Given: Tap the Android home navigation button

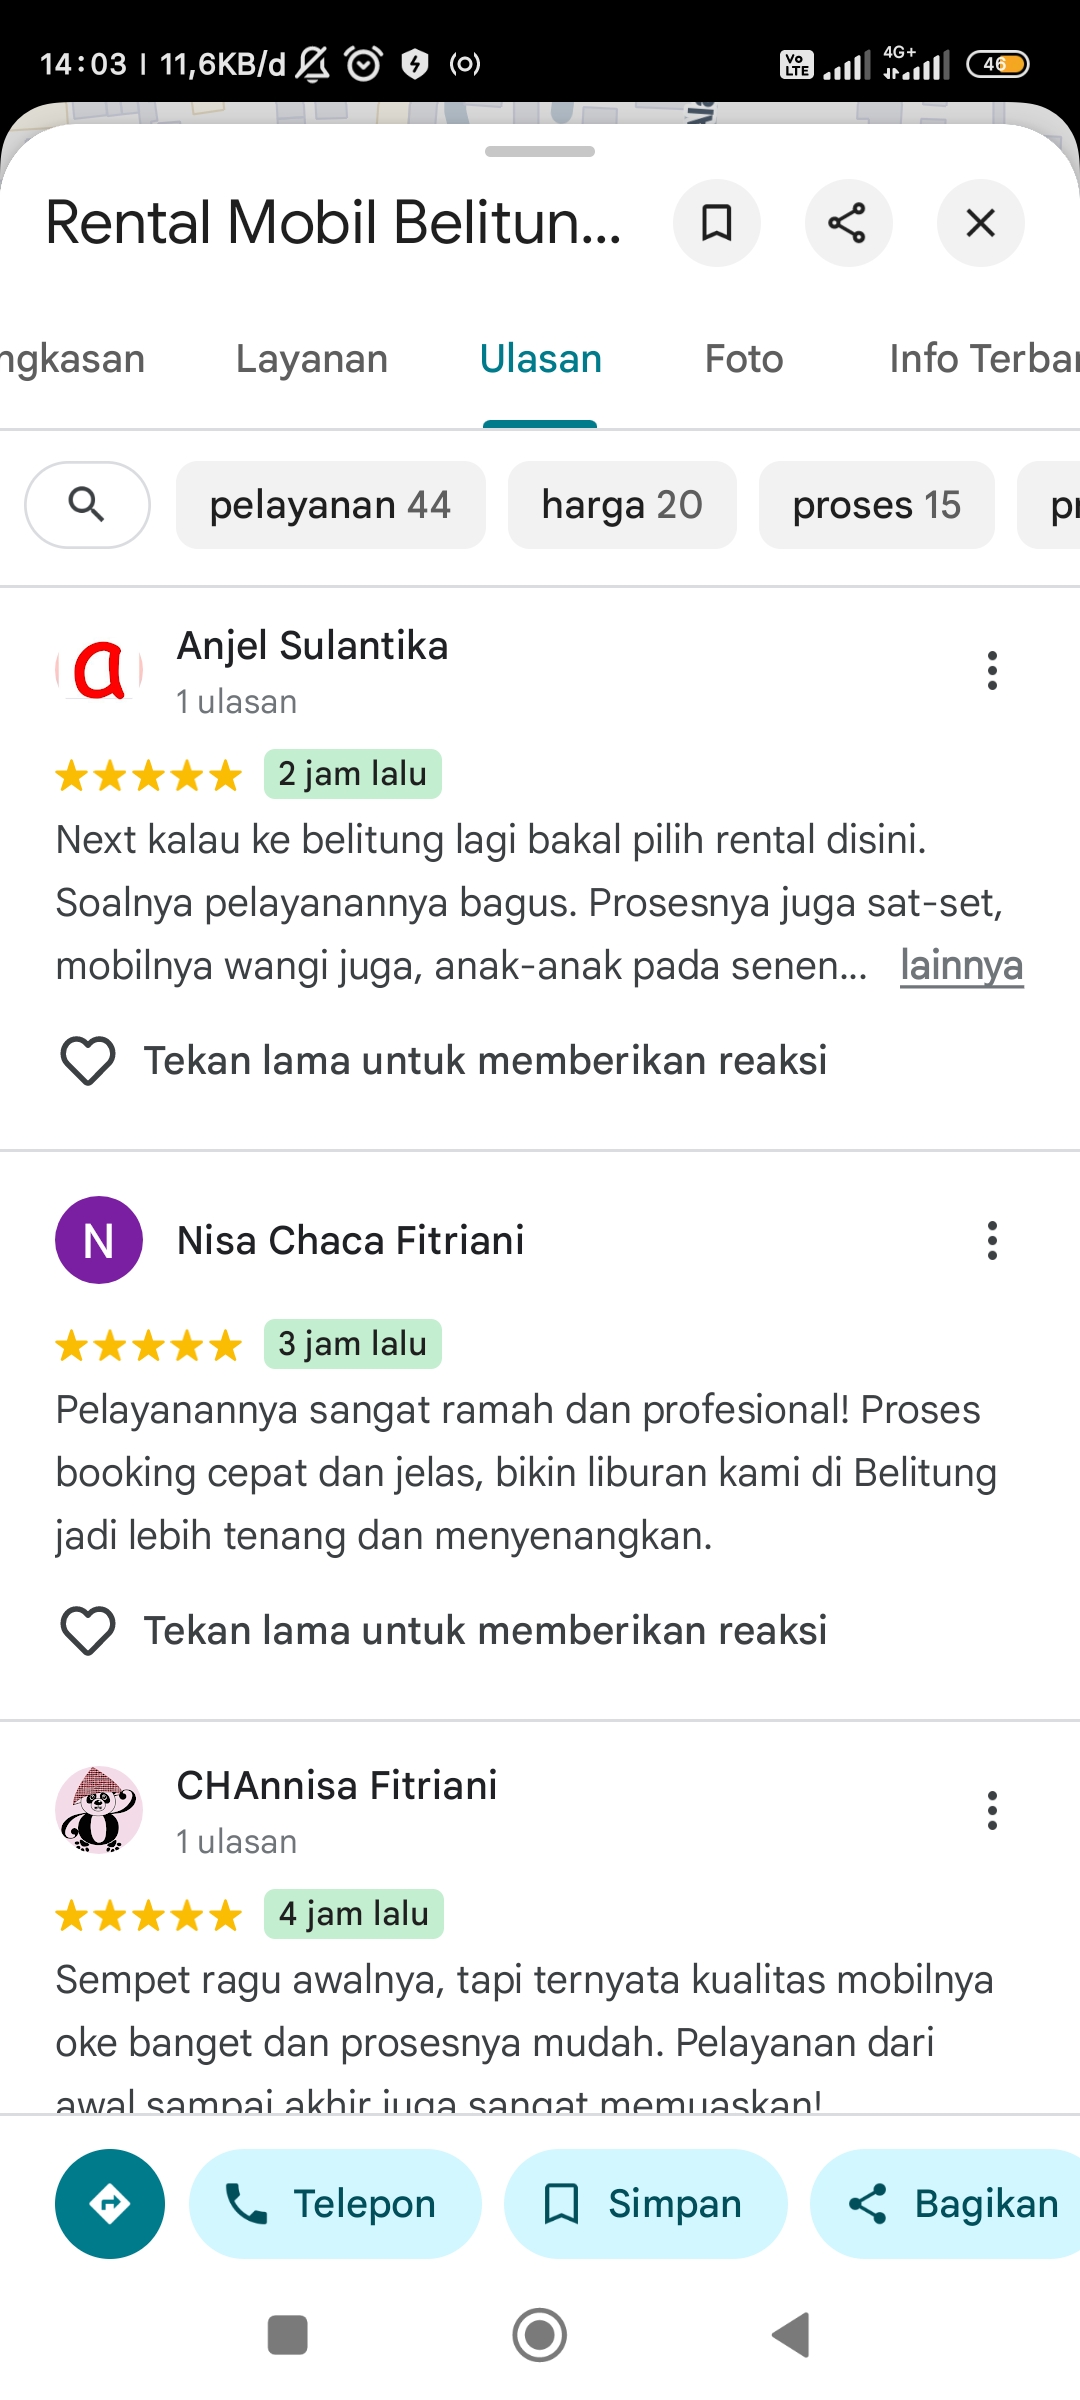Looking at the screenshot, I should (540, 2336).
